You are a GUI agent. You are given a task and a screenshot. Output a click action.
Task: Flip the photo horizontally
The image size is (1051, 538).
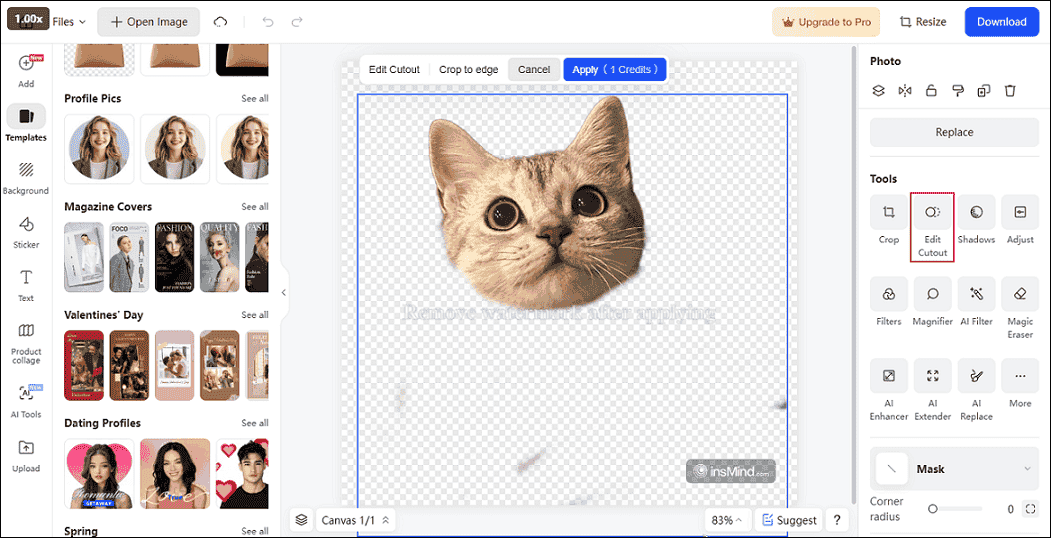[905, 90]
